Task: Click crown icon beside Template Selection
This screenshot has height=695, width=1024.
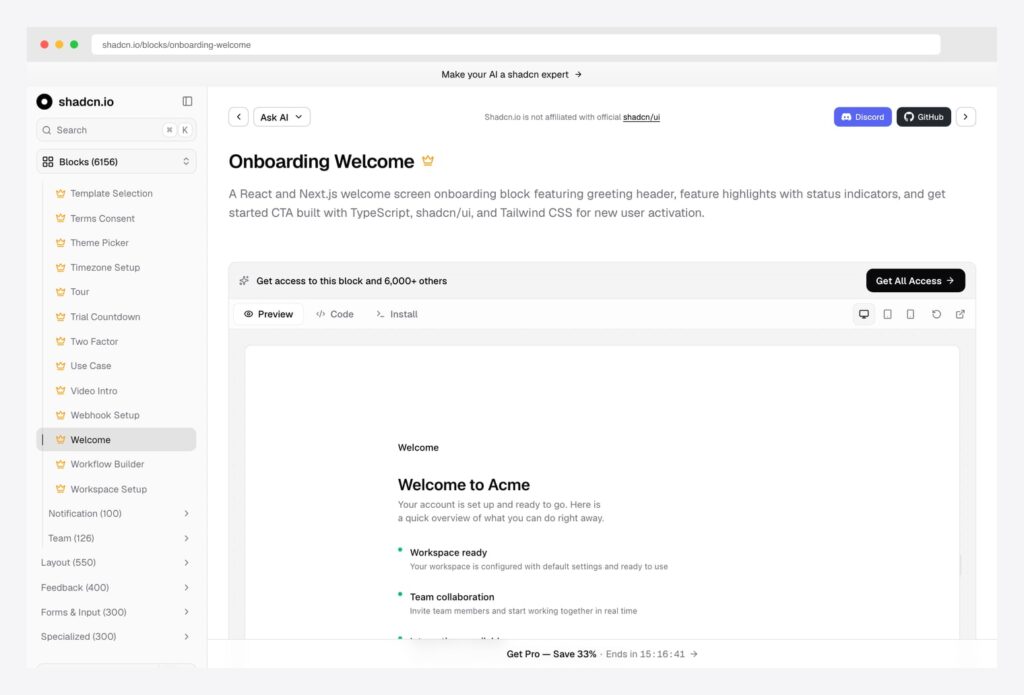Action: [x=61, y=193]
